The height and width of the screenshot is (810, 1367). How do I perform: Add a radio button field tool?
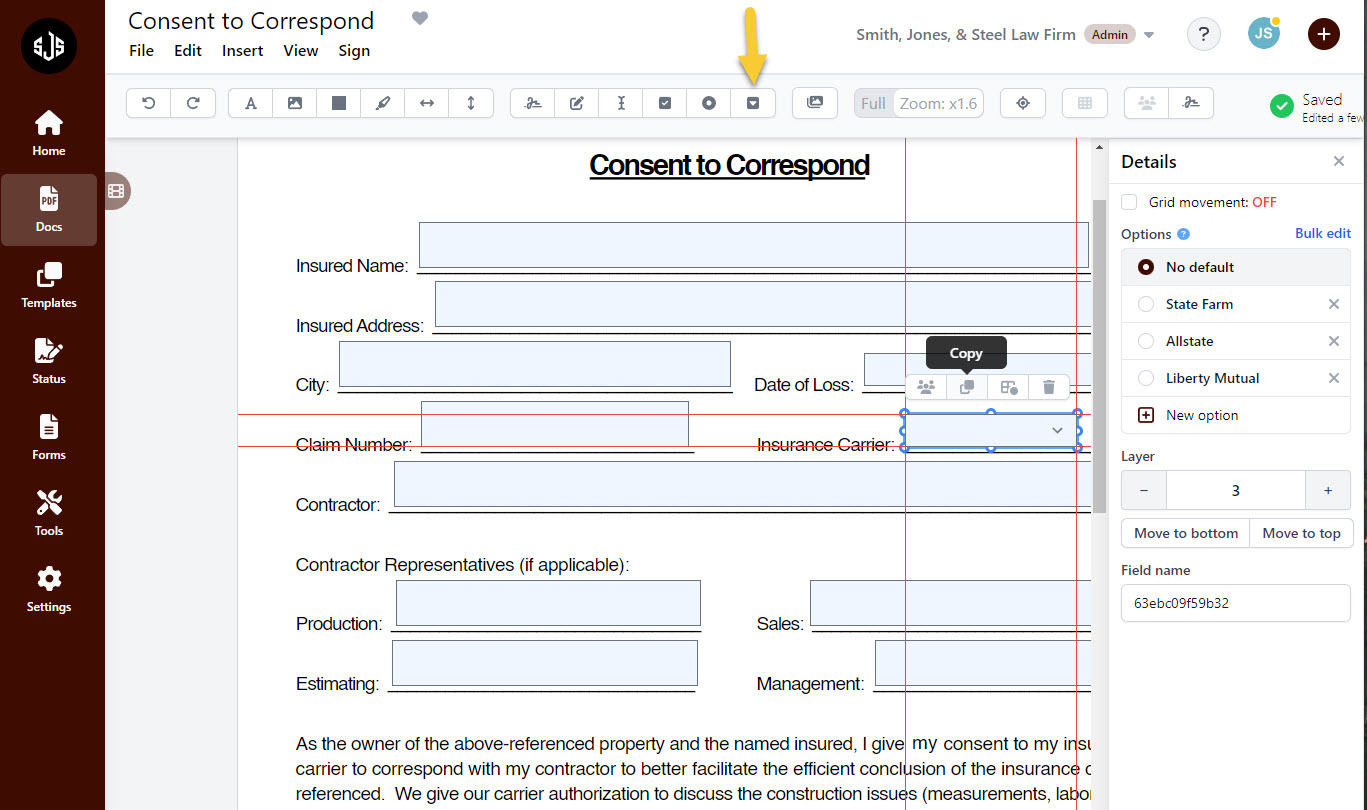point(709,103)
